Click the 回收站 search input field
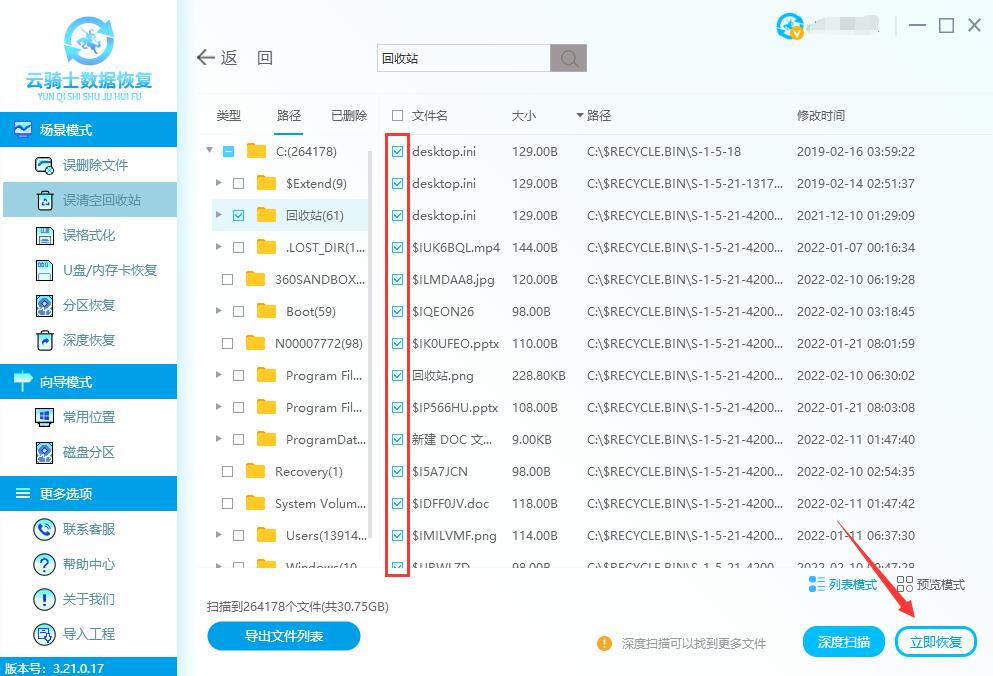993x676 pixels. pyautogui.click(x=464, y=58)
